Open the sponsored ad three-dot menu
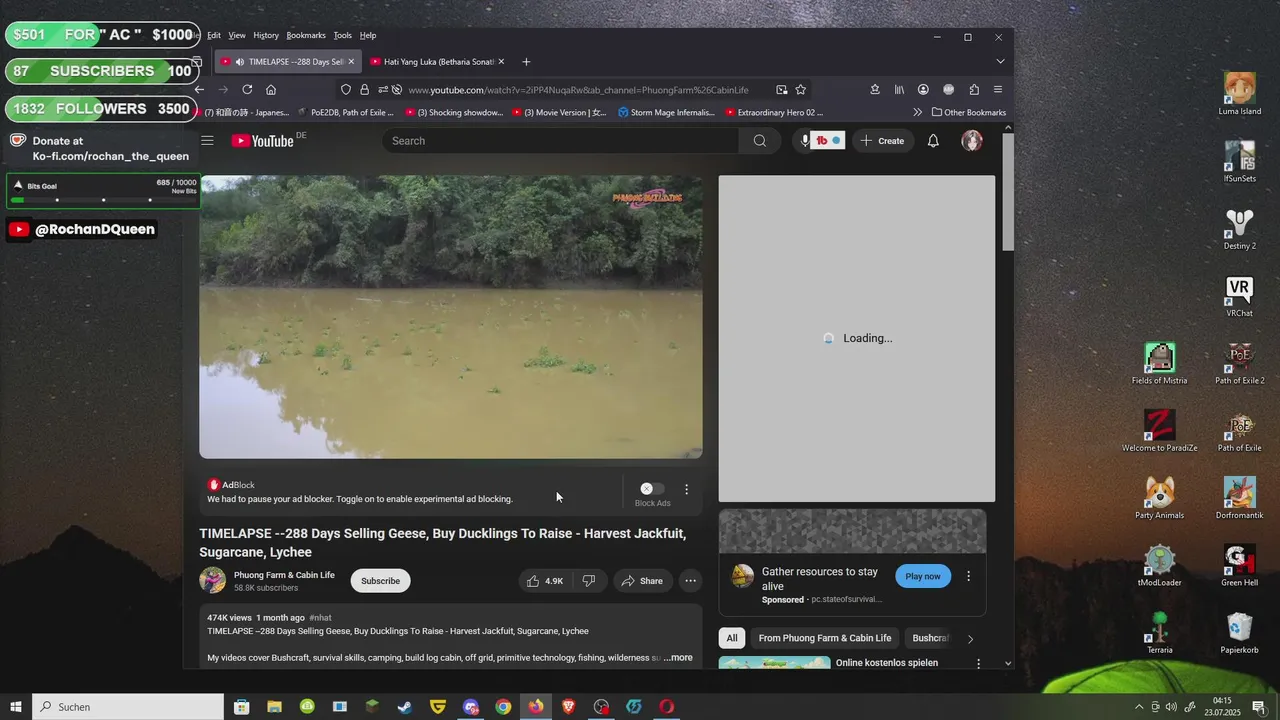1280x720 pixels. tap(968, 576)
